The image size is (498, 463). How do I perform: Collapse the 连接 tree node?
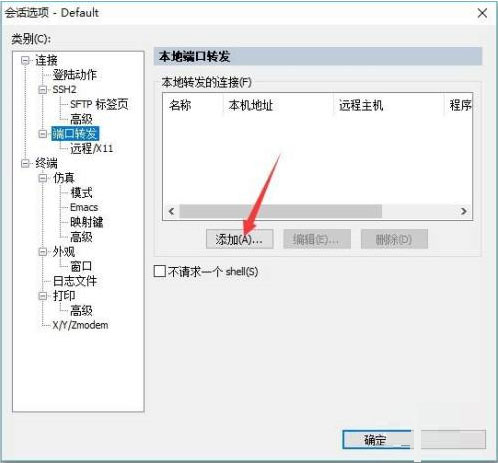coord(25,60)
